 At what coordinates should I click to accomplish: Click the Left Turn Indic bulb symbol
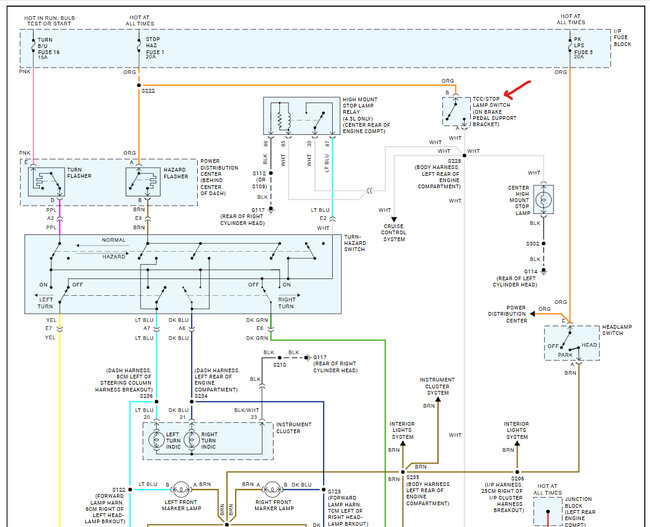point(157,440)
